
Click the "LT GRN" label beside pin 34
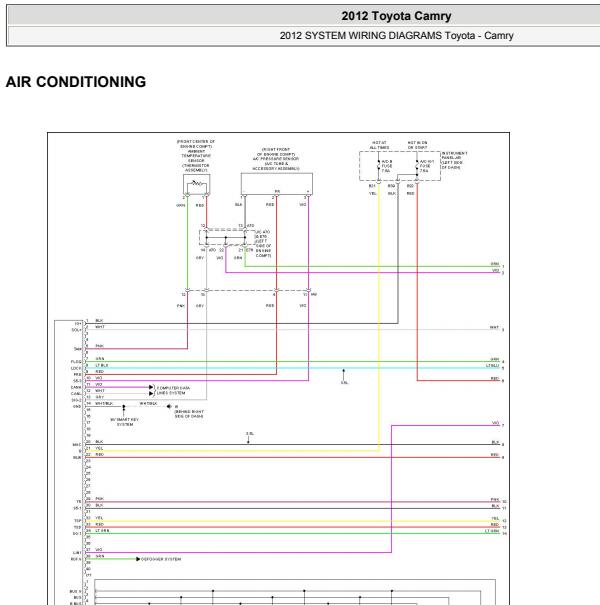102,531
